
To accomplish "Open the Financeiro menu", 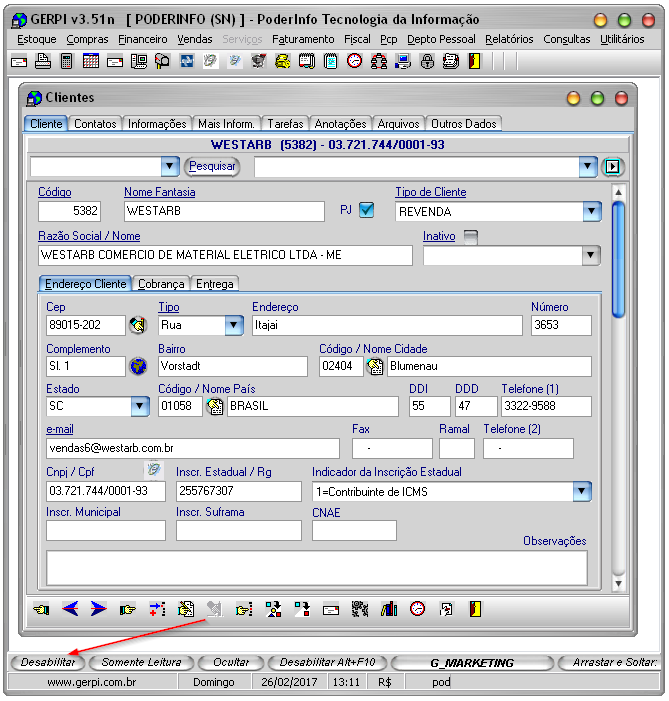I will (x=143, y=39).
